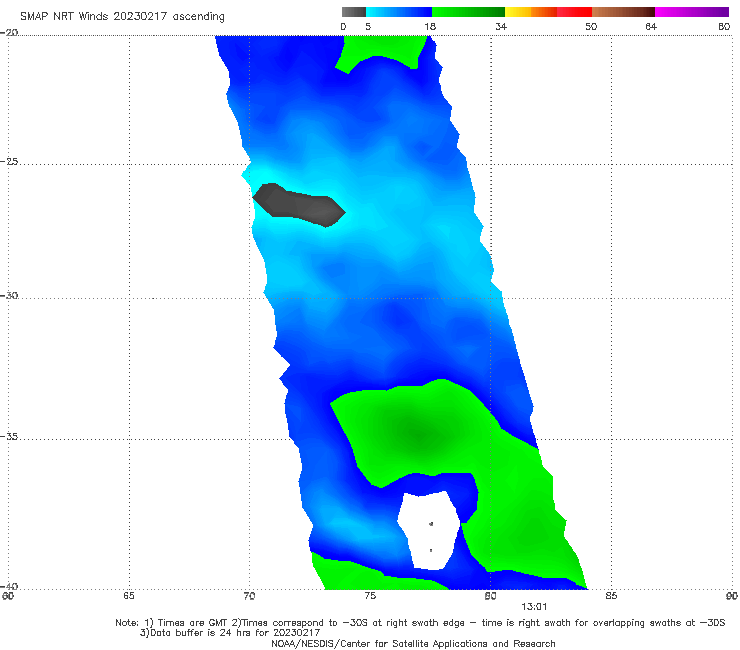Screen dimensions: 740x650
Task: Click the green 18-34 segment of the color bar
Action: click(x=468, y=12)
